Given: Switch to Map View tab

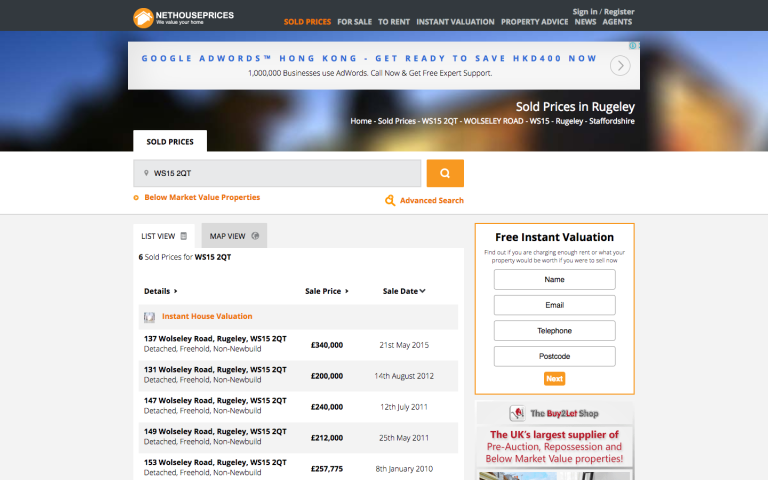Looking at the screenshot, I should 234,236.
